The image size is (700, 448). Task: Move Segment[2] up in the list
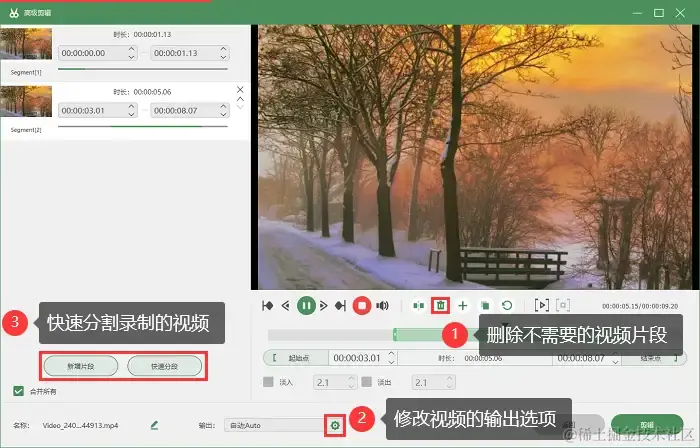pyautogui.click(x=240, y=99)
